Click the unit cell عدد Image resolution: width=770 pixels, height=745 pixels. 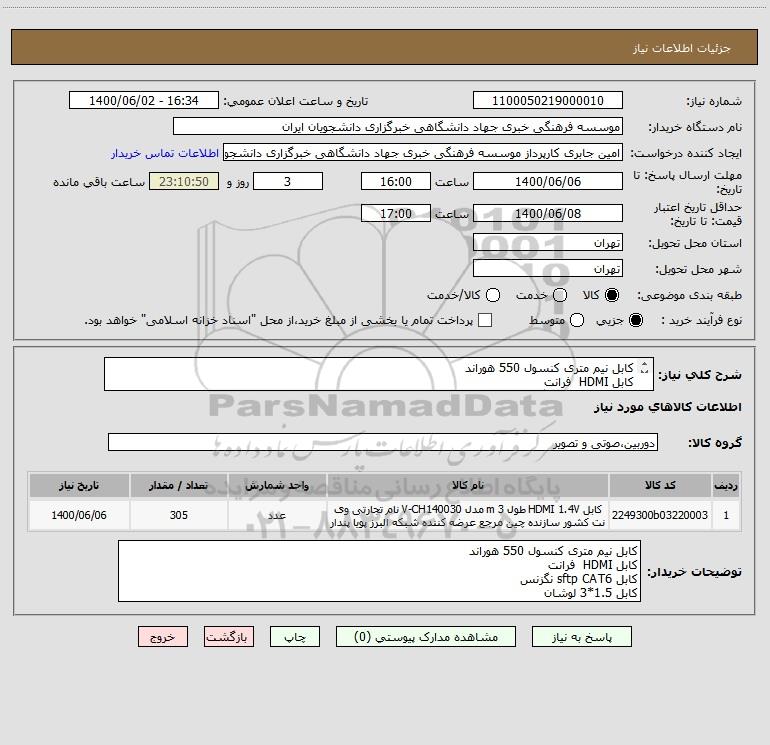click(x=277, y=515)
